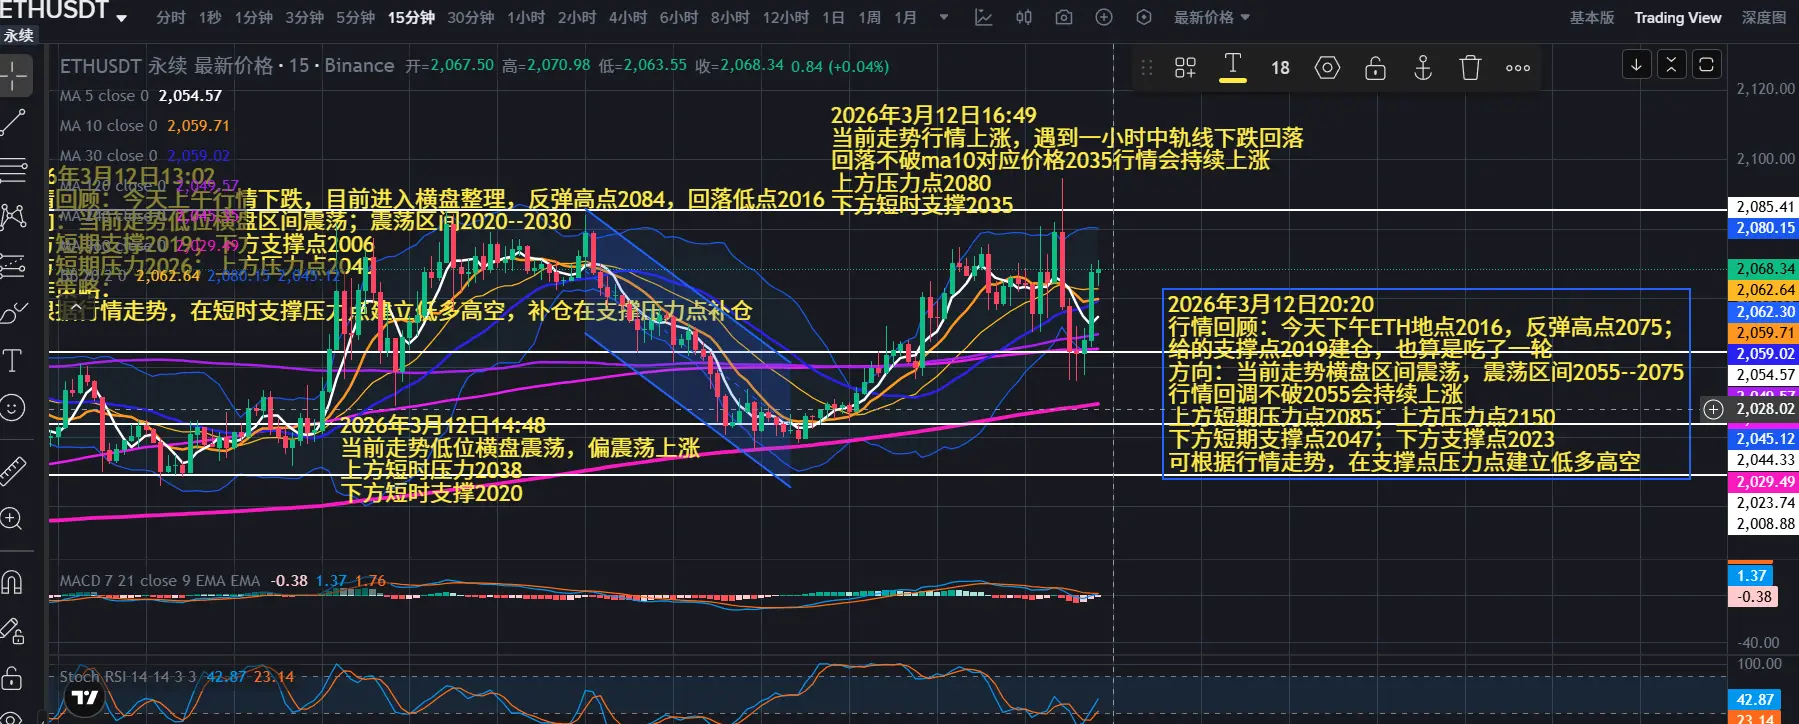
Task: Delete selected drawing with trash icon
Action: coord(1470,67)
